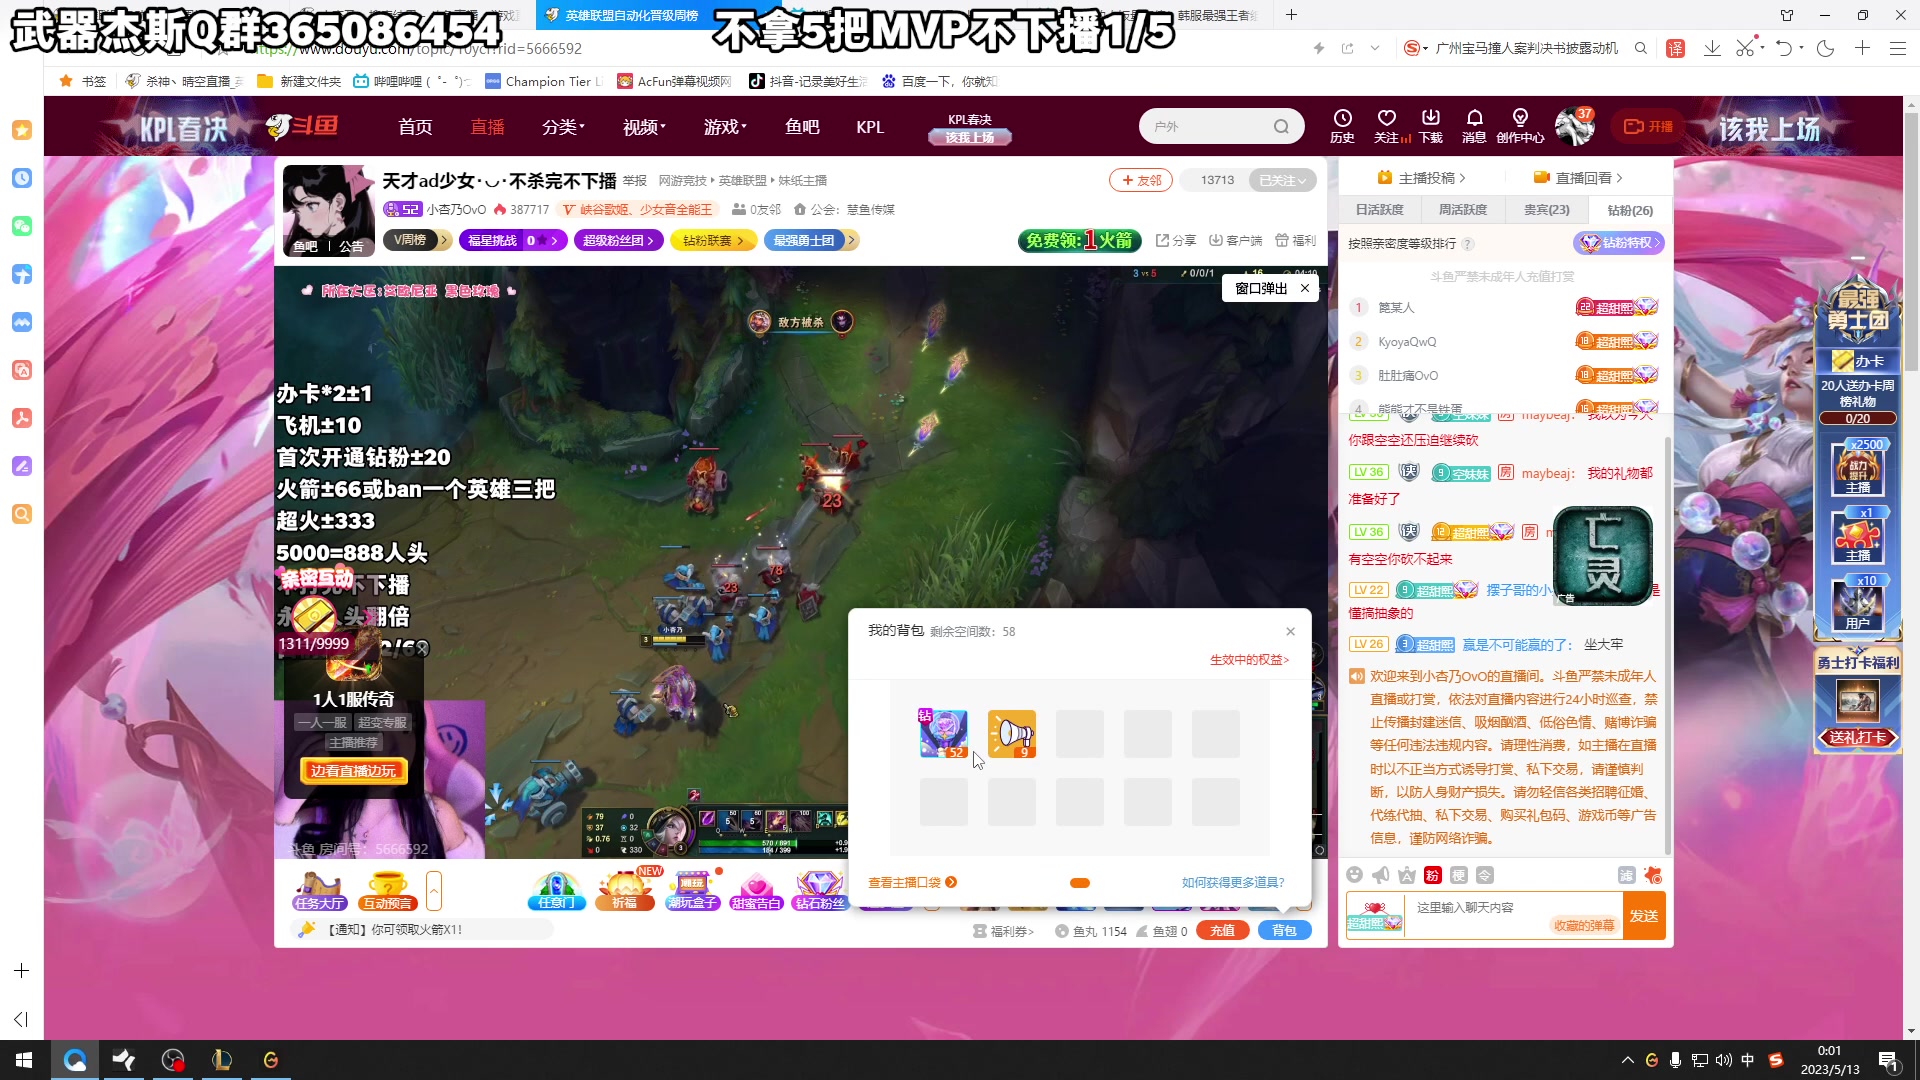Image resolution: width=1920 pixels, height=1080 pixels.
Task: Open the 互动预言 trophy icon
Action: coord(388,890)
